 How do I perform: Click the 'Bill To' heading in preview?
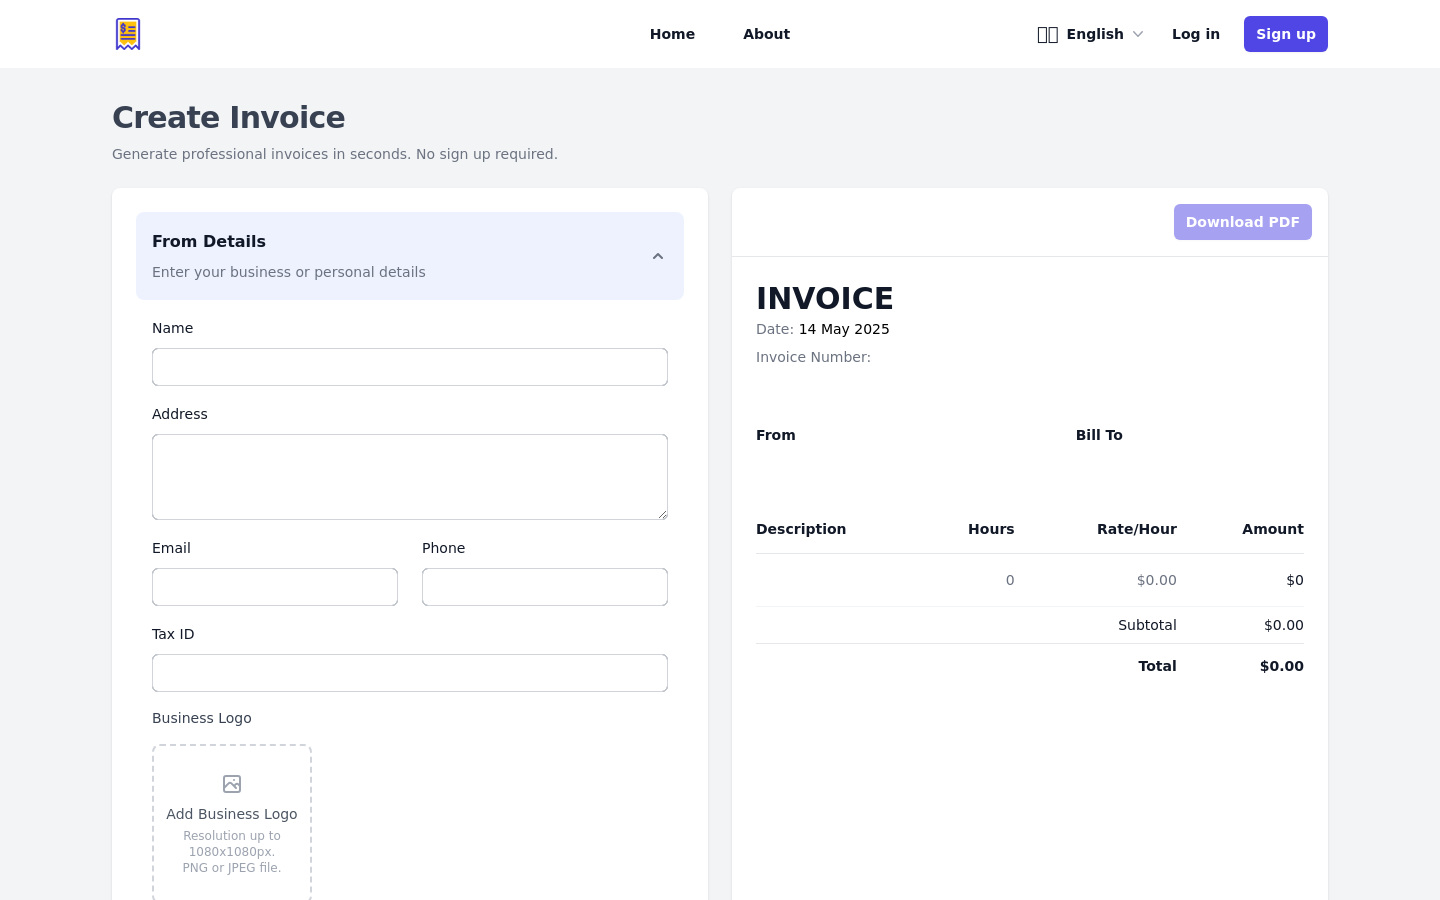tap(1099, 435)
